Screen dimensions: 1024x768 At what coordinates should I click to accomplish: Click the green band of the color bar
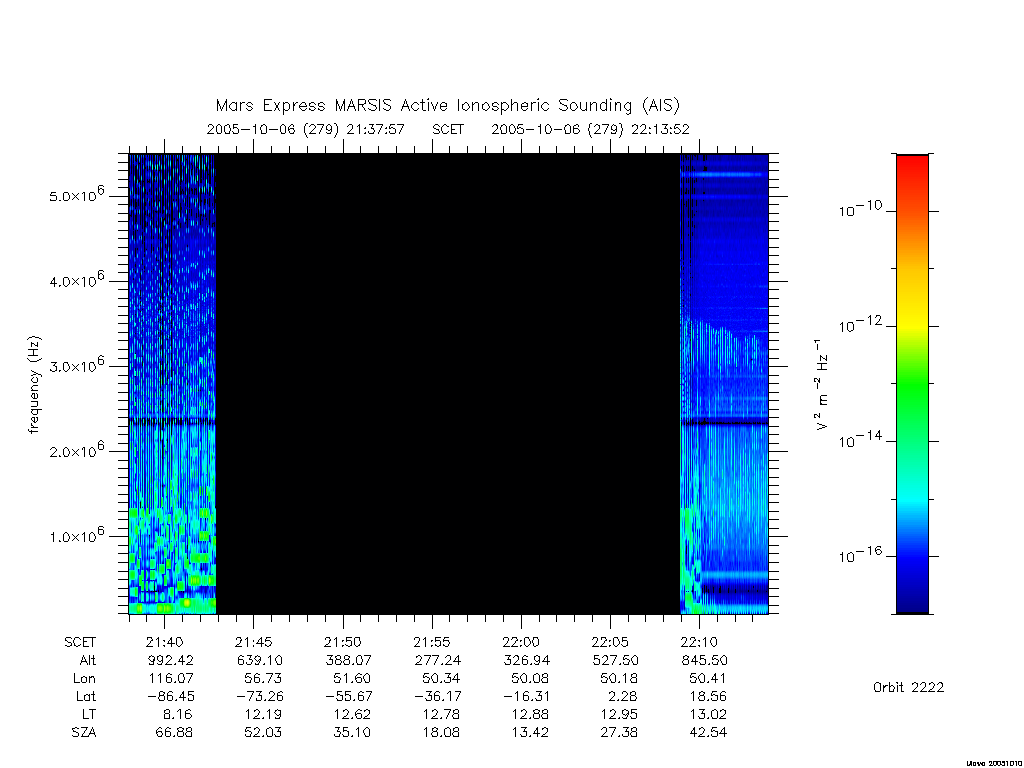click(912, 385)
